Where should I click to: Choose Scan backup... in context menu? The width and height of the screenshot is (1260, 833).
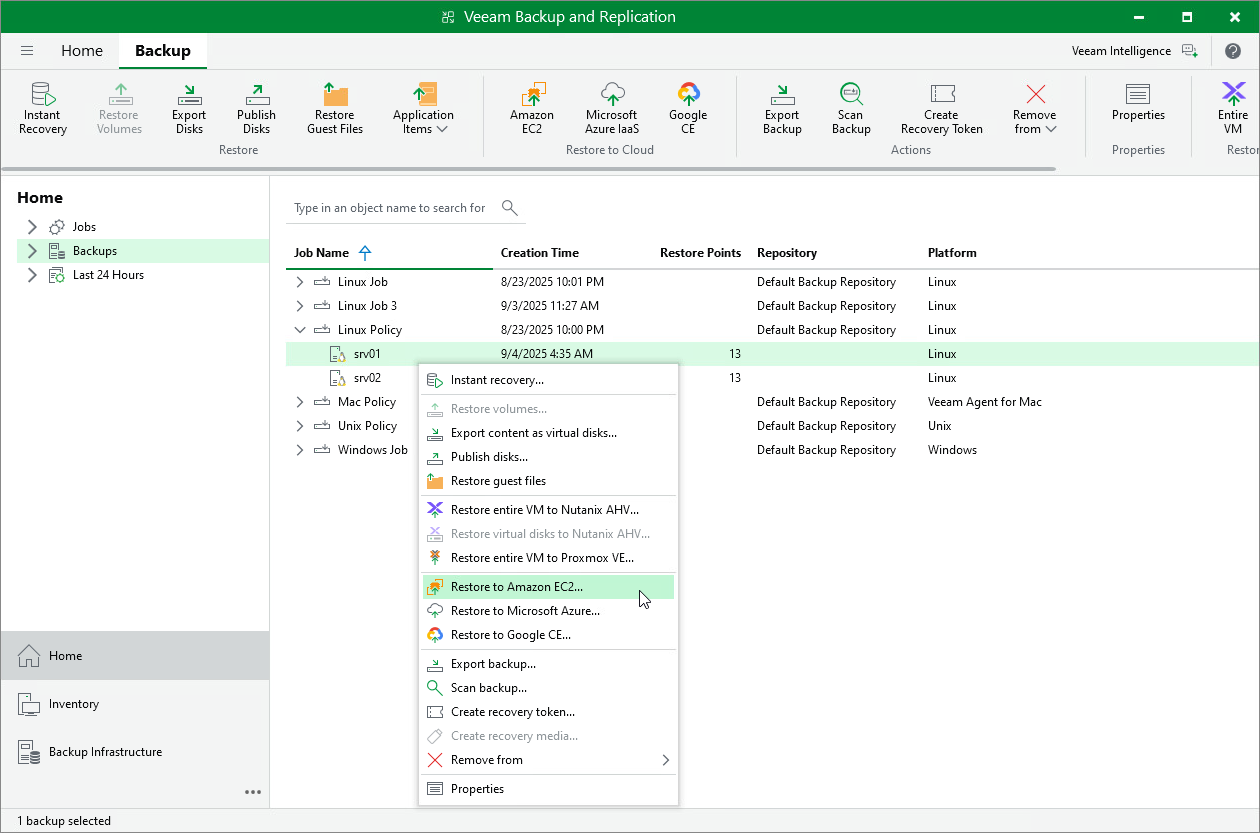coord(548,688)
